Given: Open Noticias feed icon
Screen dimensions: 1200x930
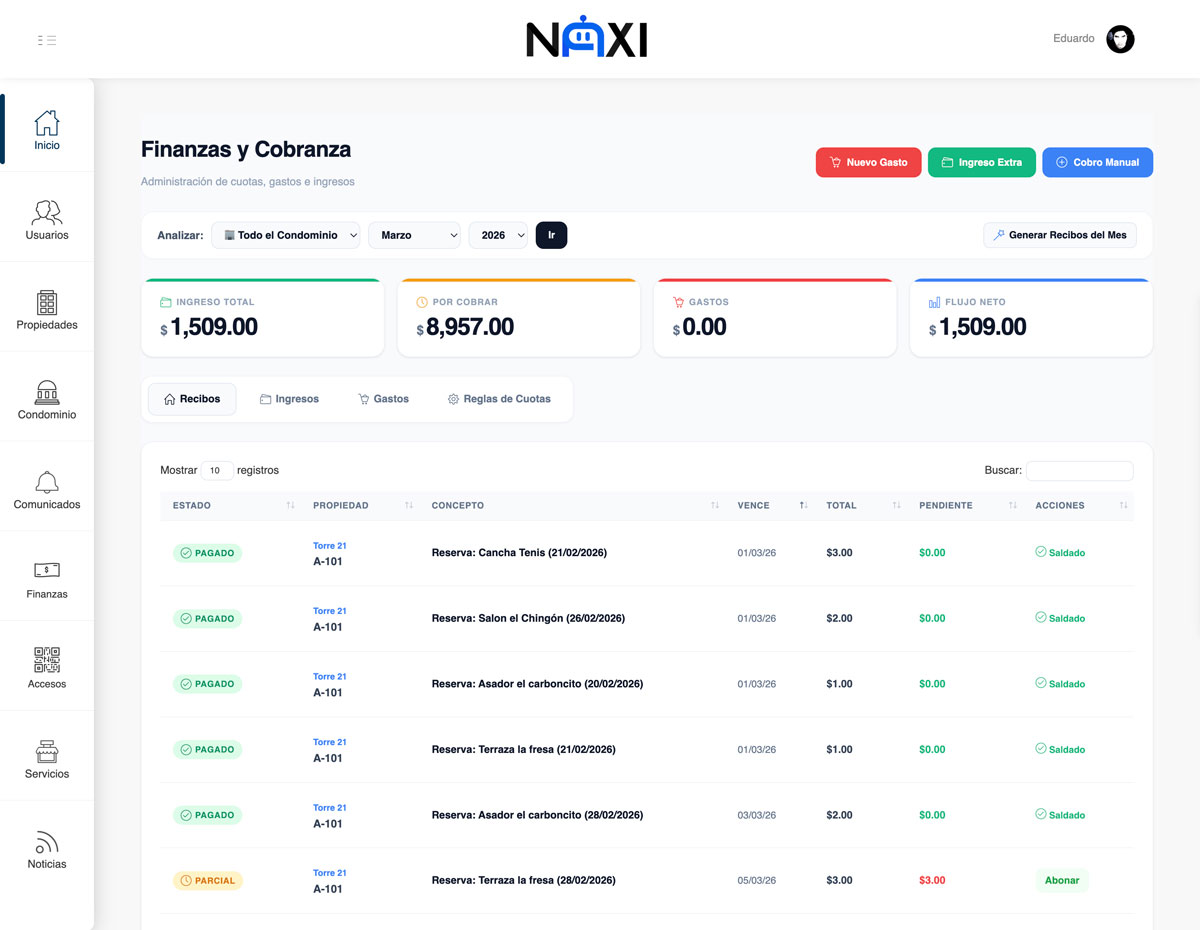Looking at the screenshot, I should pos(47,841).
